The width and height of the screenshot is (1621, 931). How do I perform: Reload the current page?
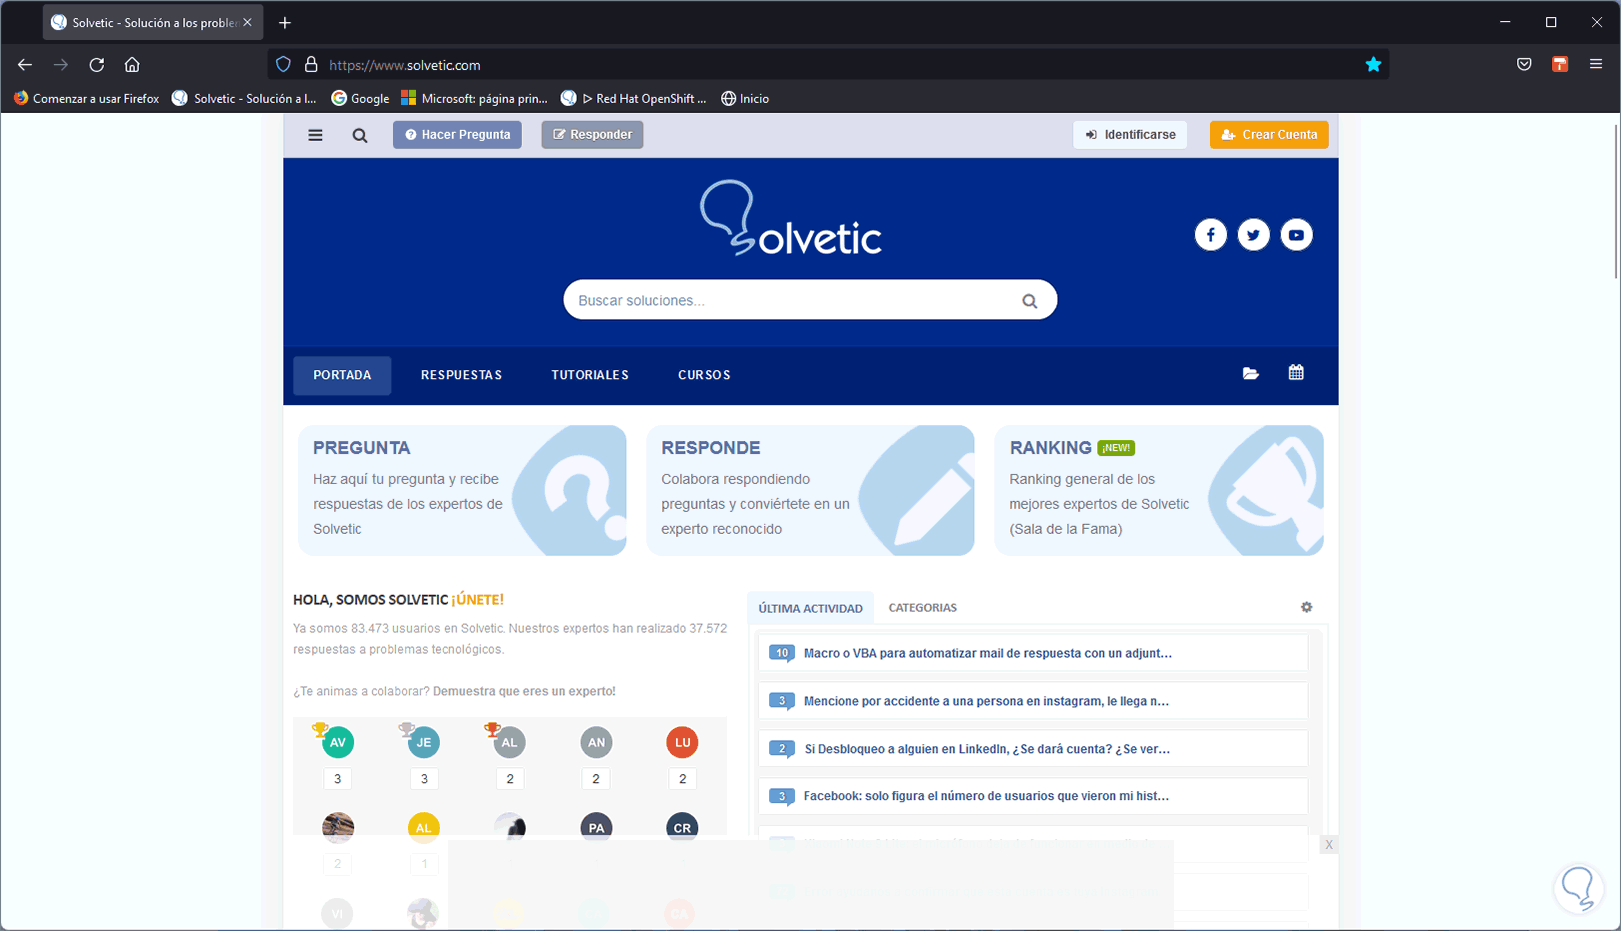[97, 65]
